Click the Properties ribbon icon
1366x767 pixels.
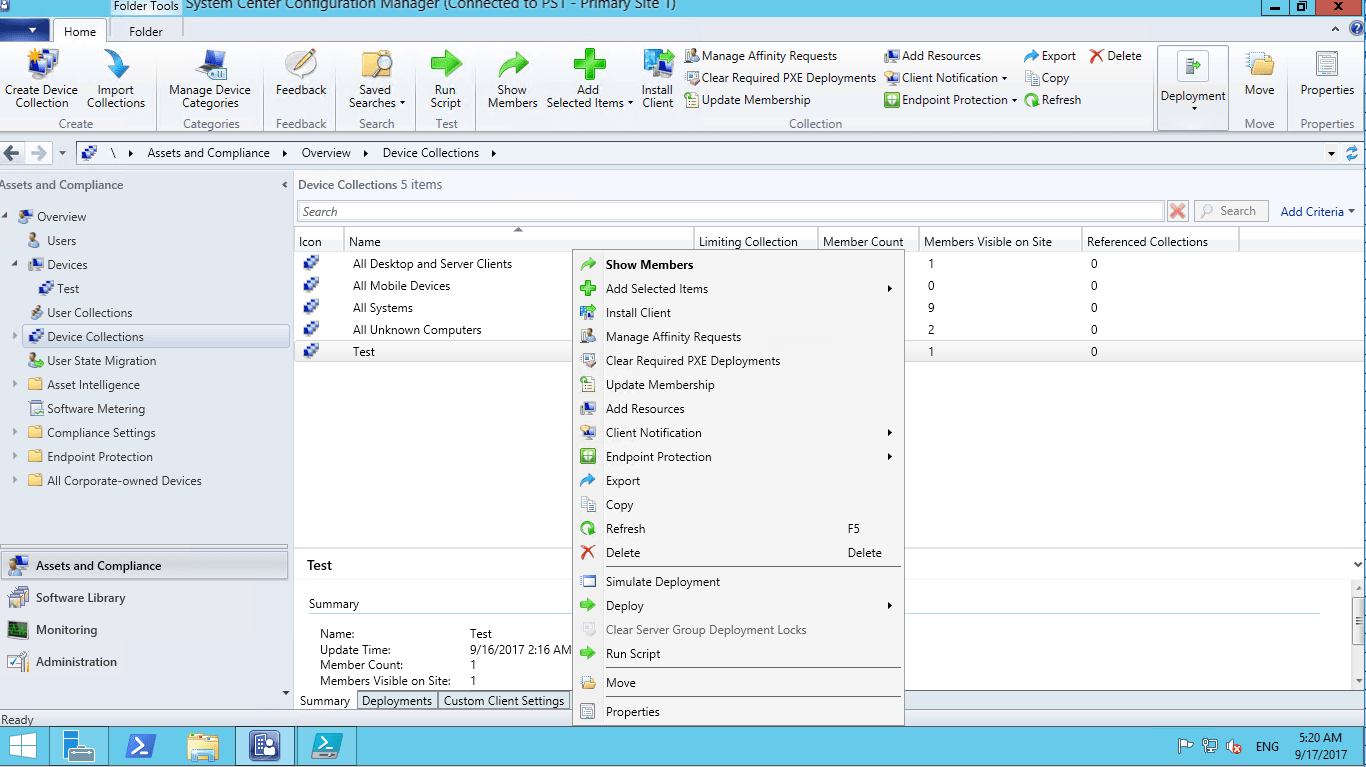coord(1327,75)
